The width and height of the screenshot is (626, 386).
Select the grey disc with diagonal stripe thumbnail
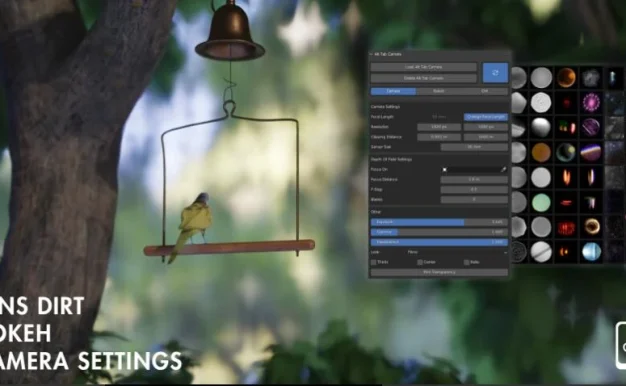(x=541, y=252)
